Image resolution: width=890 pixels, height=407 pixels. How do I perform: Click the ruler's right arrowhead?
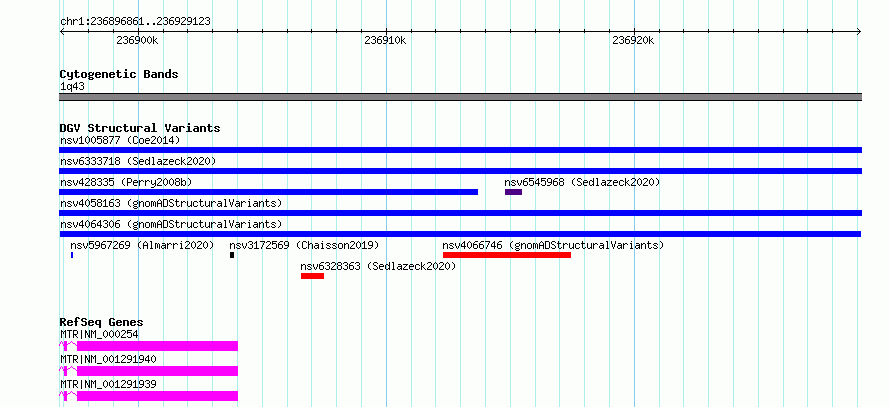859,32
